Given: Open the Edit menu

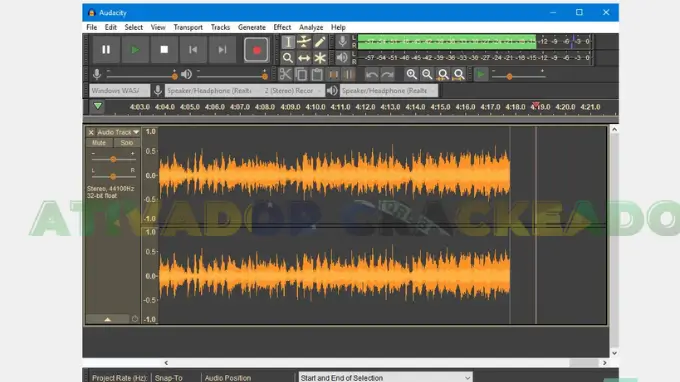Looking at the screenshot, I should (x=111, y=27).
